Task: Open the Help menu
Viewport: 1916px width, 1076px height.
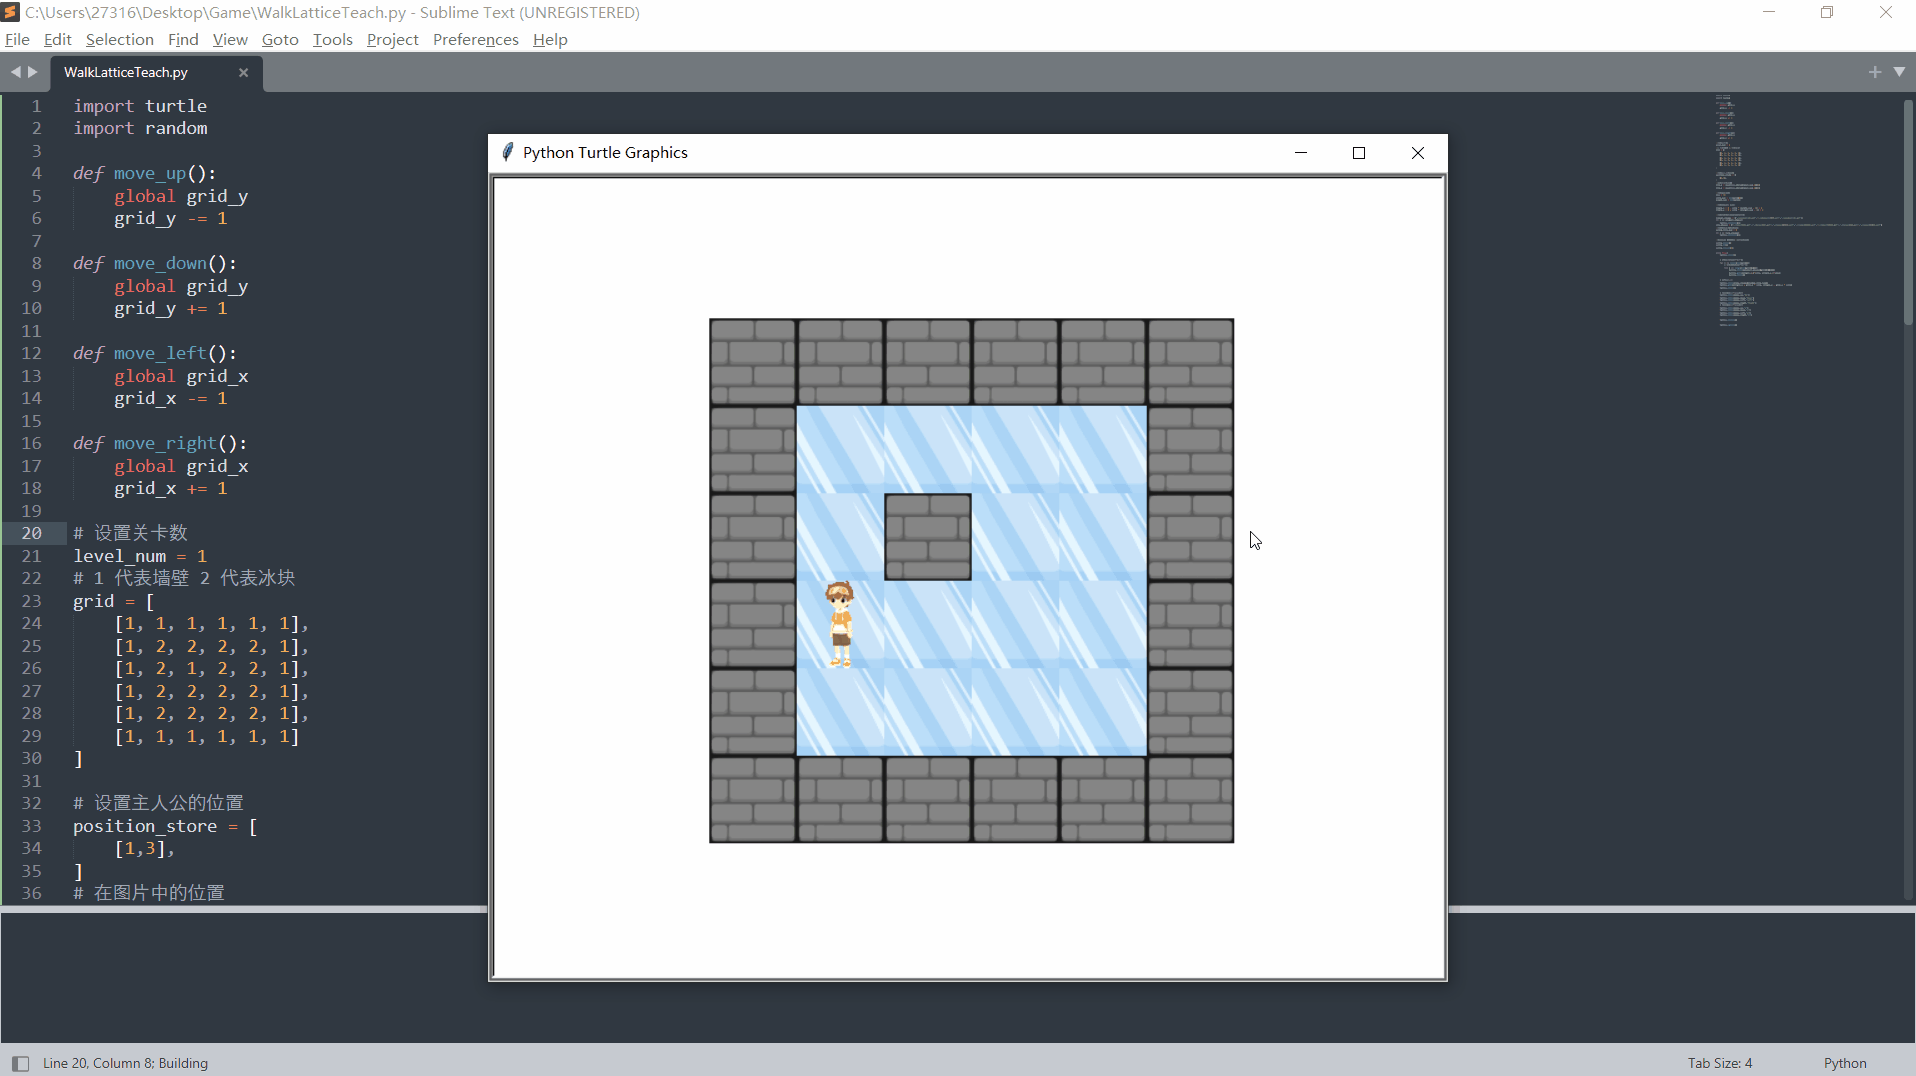Action: point(550,39)
